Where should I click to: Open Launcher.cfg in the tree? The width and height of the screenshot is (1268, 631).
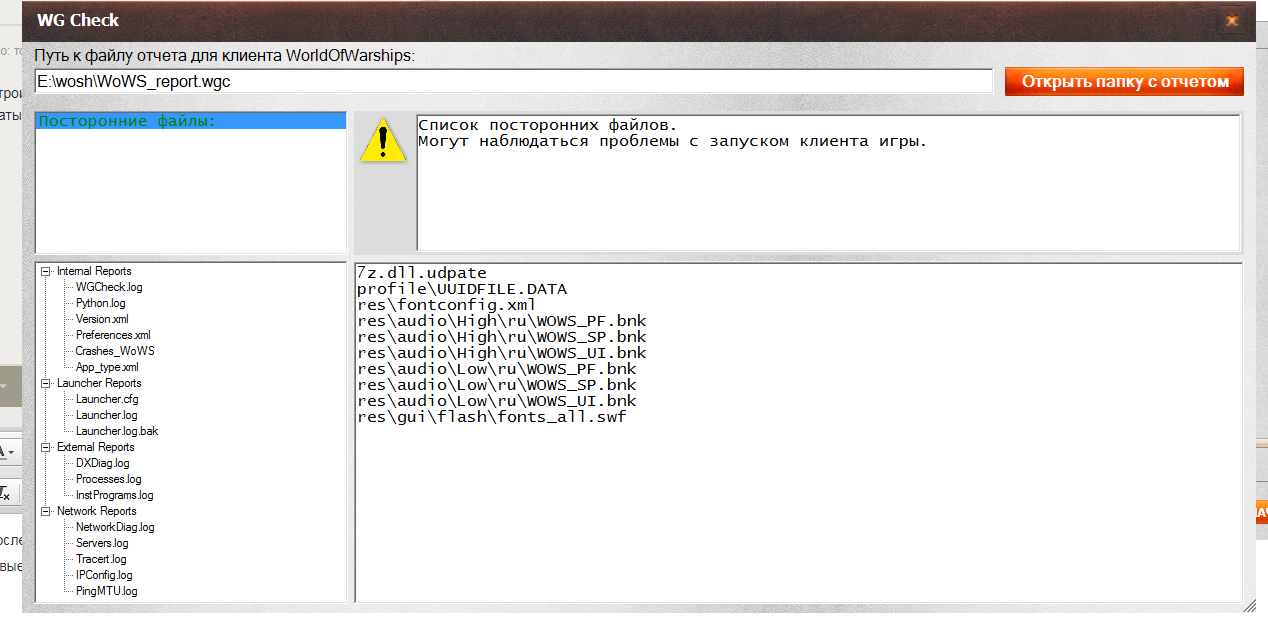(107, 399)
